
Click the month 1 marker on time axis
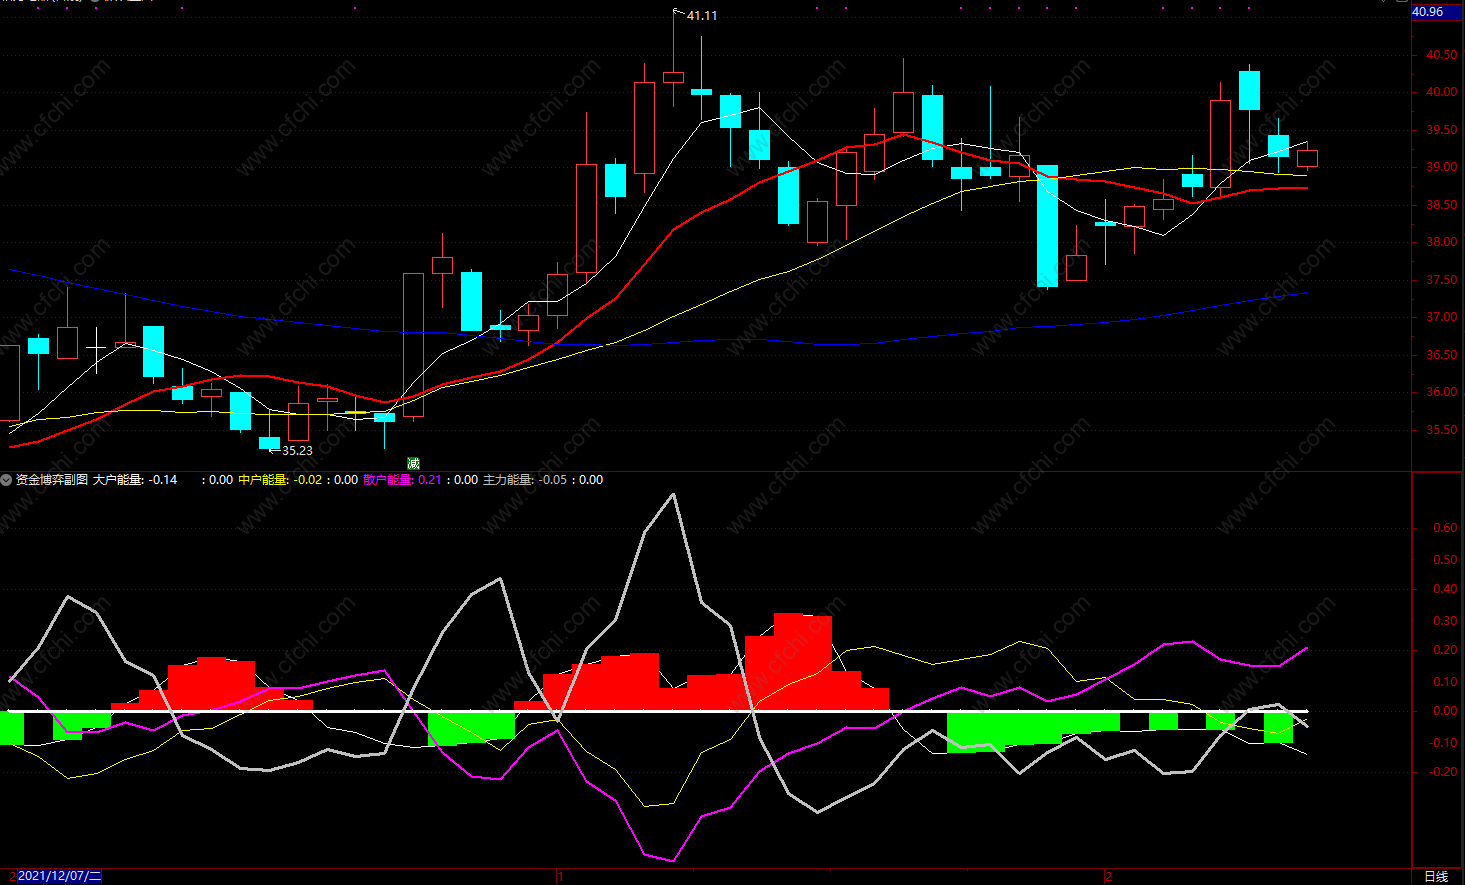pyautogui.click(x=560, y=877)
